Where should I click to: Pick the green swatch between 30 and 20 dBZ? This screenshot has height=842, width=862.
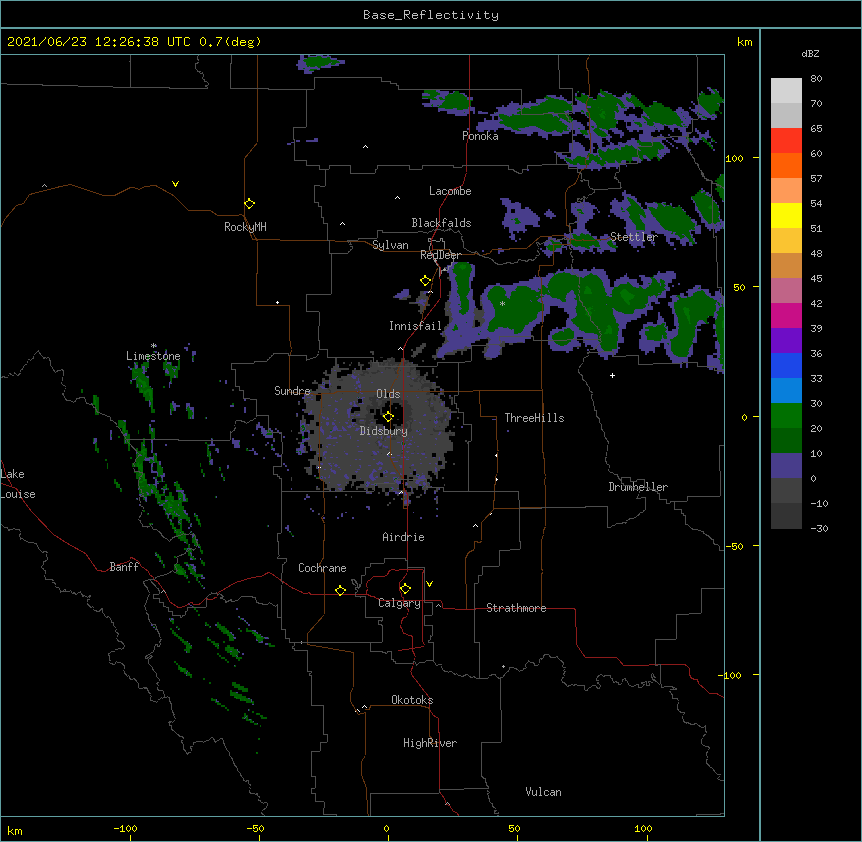pyautogui.click(x=786, y=416)
